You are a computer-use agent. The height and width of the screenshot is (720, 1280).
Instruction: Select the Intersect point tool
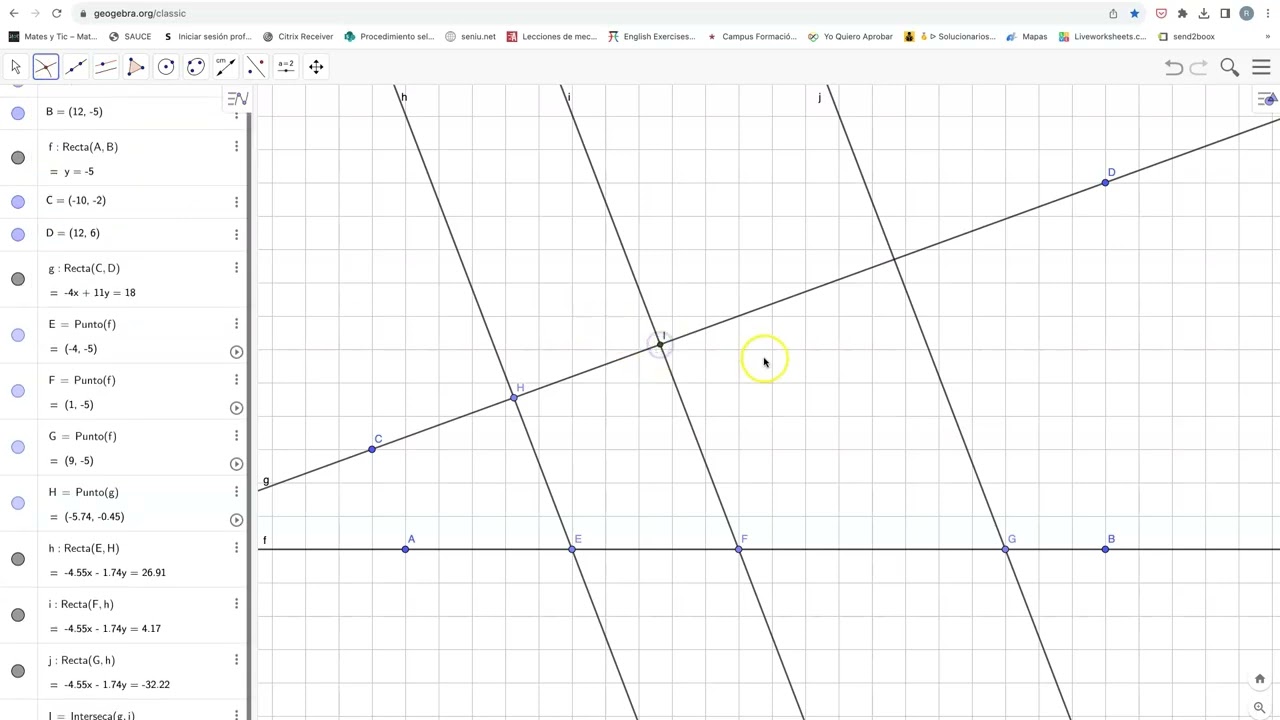(x=45, y=66)
